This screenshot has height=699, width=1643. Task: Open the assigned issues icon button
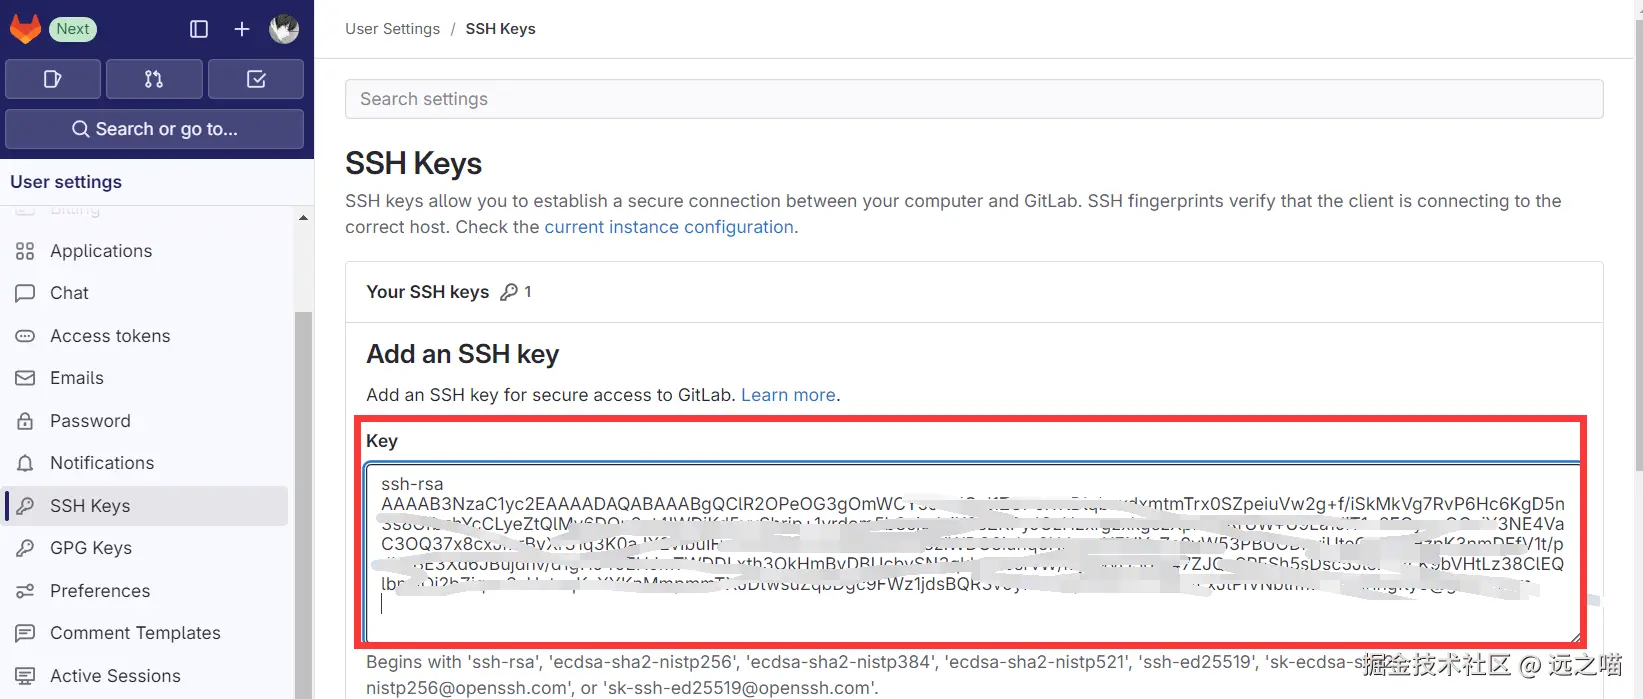click(x=53, y=79)
